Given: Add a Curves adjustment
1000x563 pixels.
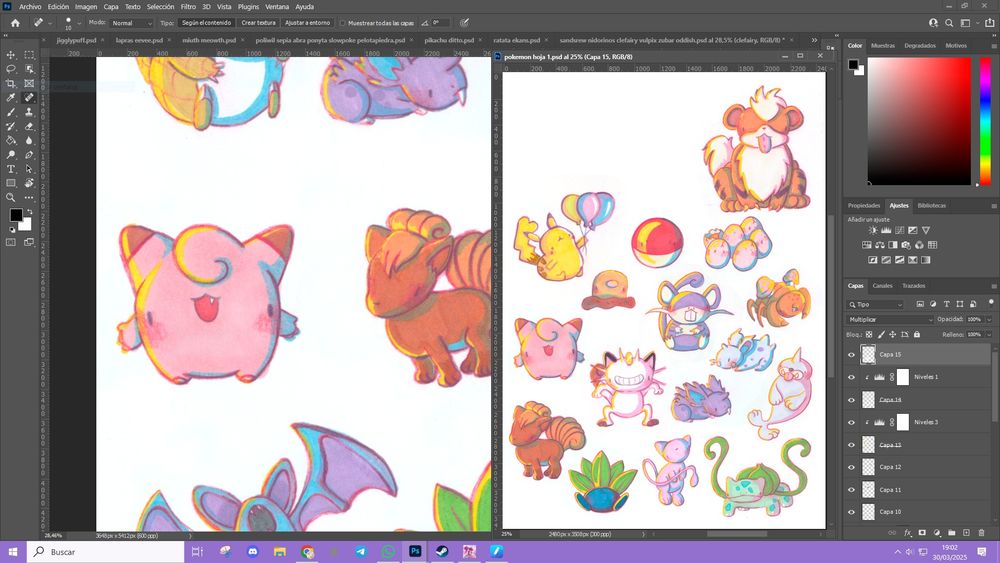Looking at the screenshot, I should click(899, 230).
